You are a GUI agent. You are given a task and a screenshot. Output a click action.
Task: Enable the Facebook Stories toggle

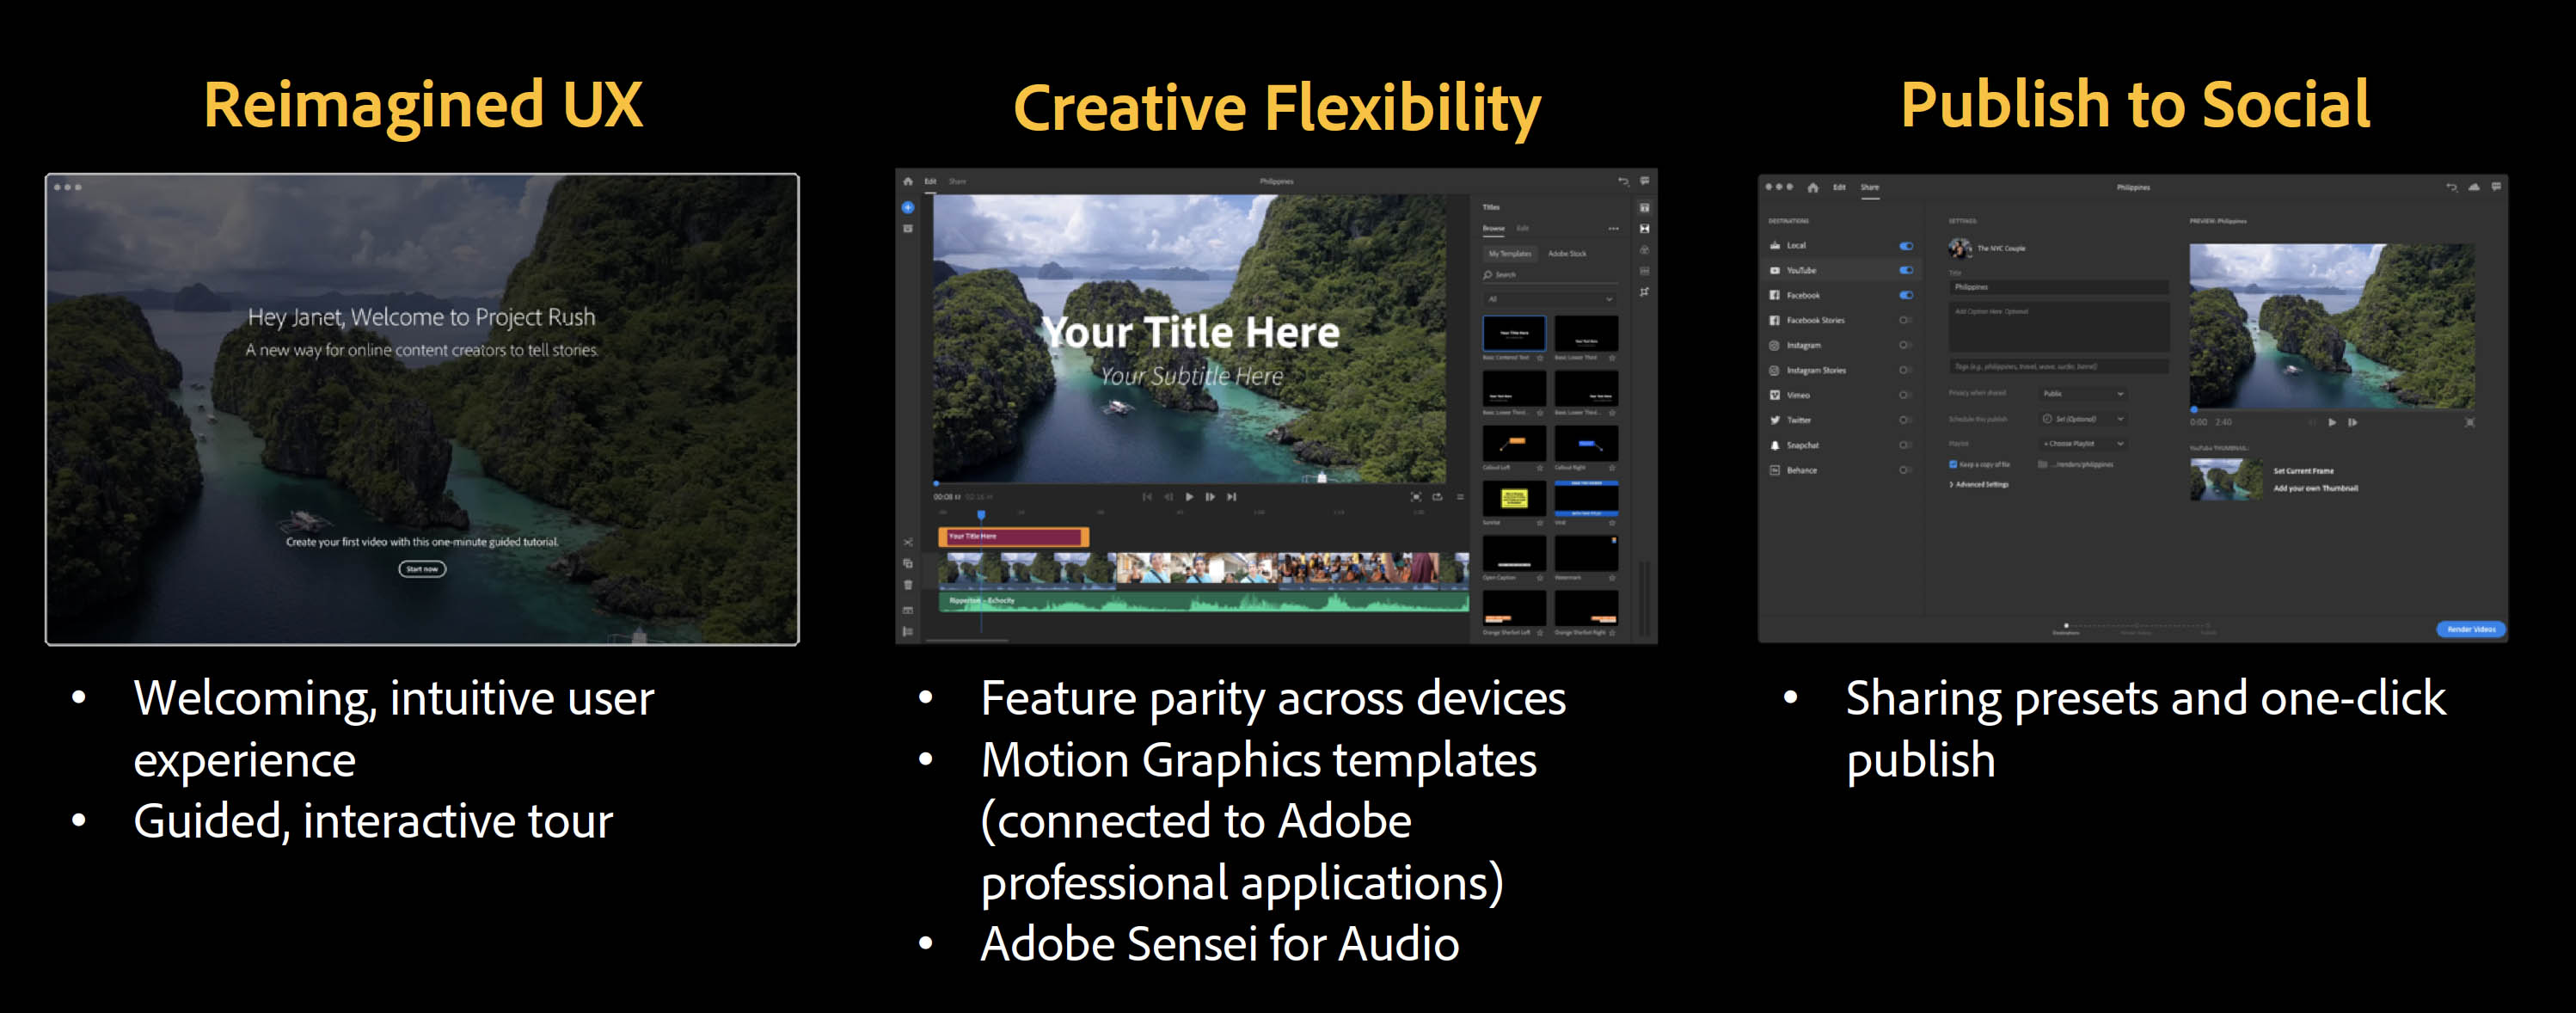coord(1906,321)
